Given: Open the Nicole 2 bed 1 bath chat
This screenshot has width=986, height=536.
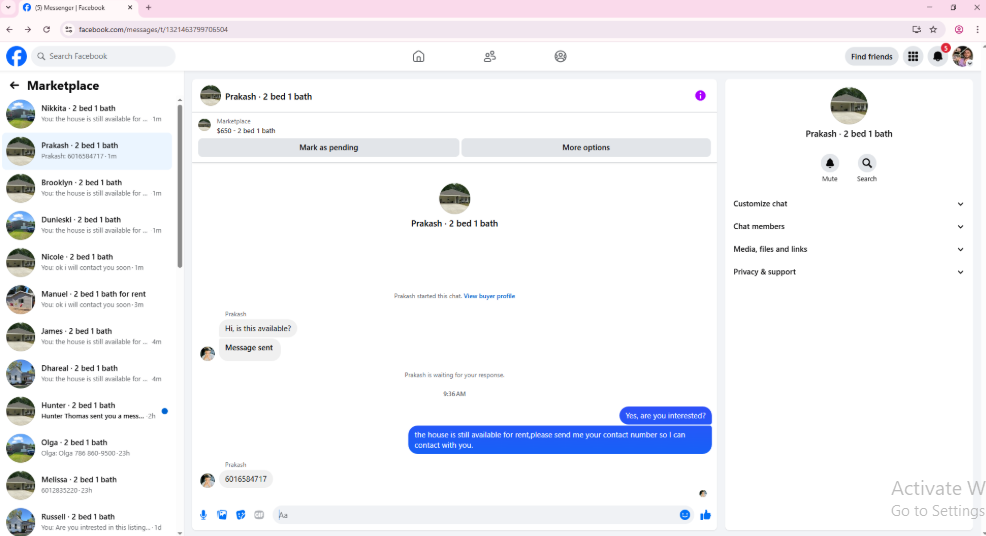Looking at the screenshot, I should pyautogui.click(x=87, y=262).
